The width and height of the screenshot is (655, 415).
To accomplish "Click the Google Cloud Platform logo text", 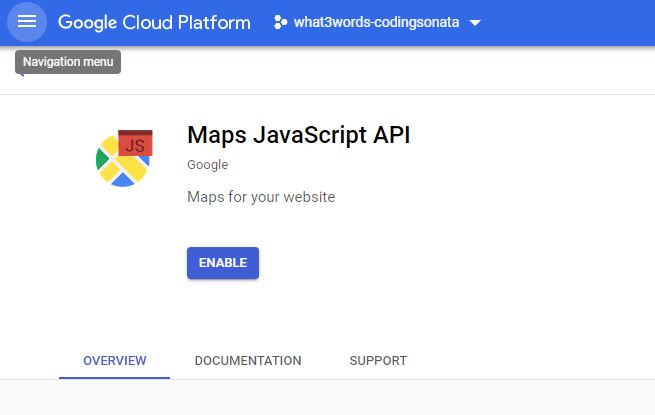I will tap(154, 23).
